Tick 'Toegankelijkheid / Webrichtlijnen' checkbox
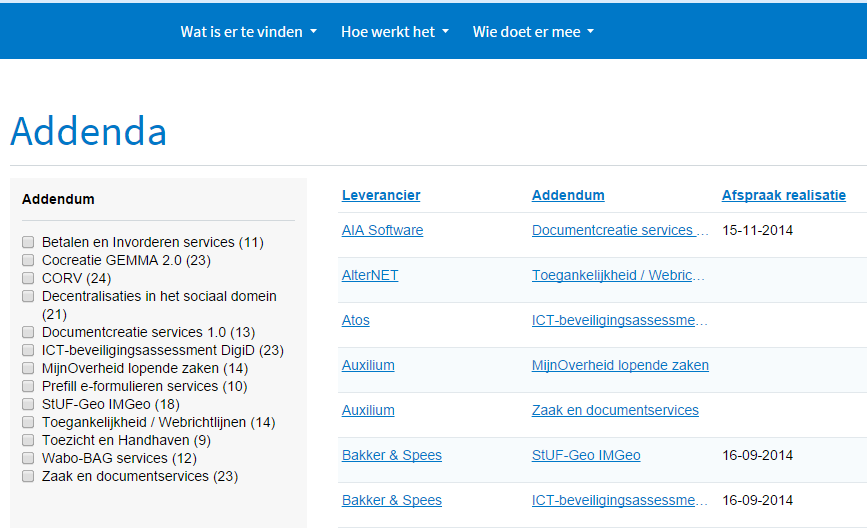867x528 pixels. tap(28, 422)
